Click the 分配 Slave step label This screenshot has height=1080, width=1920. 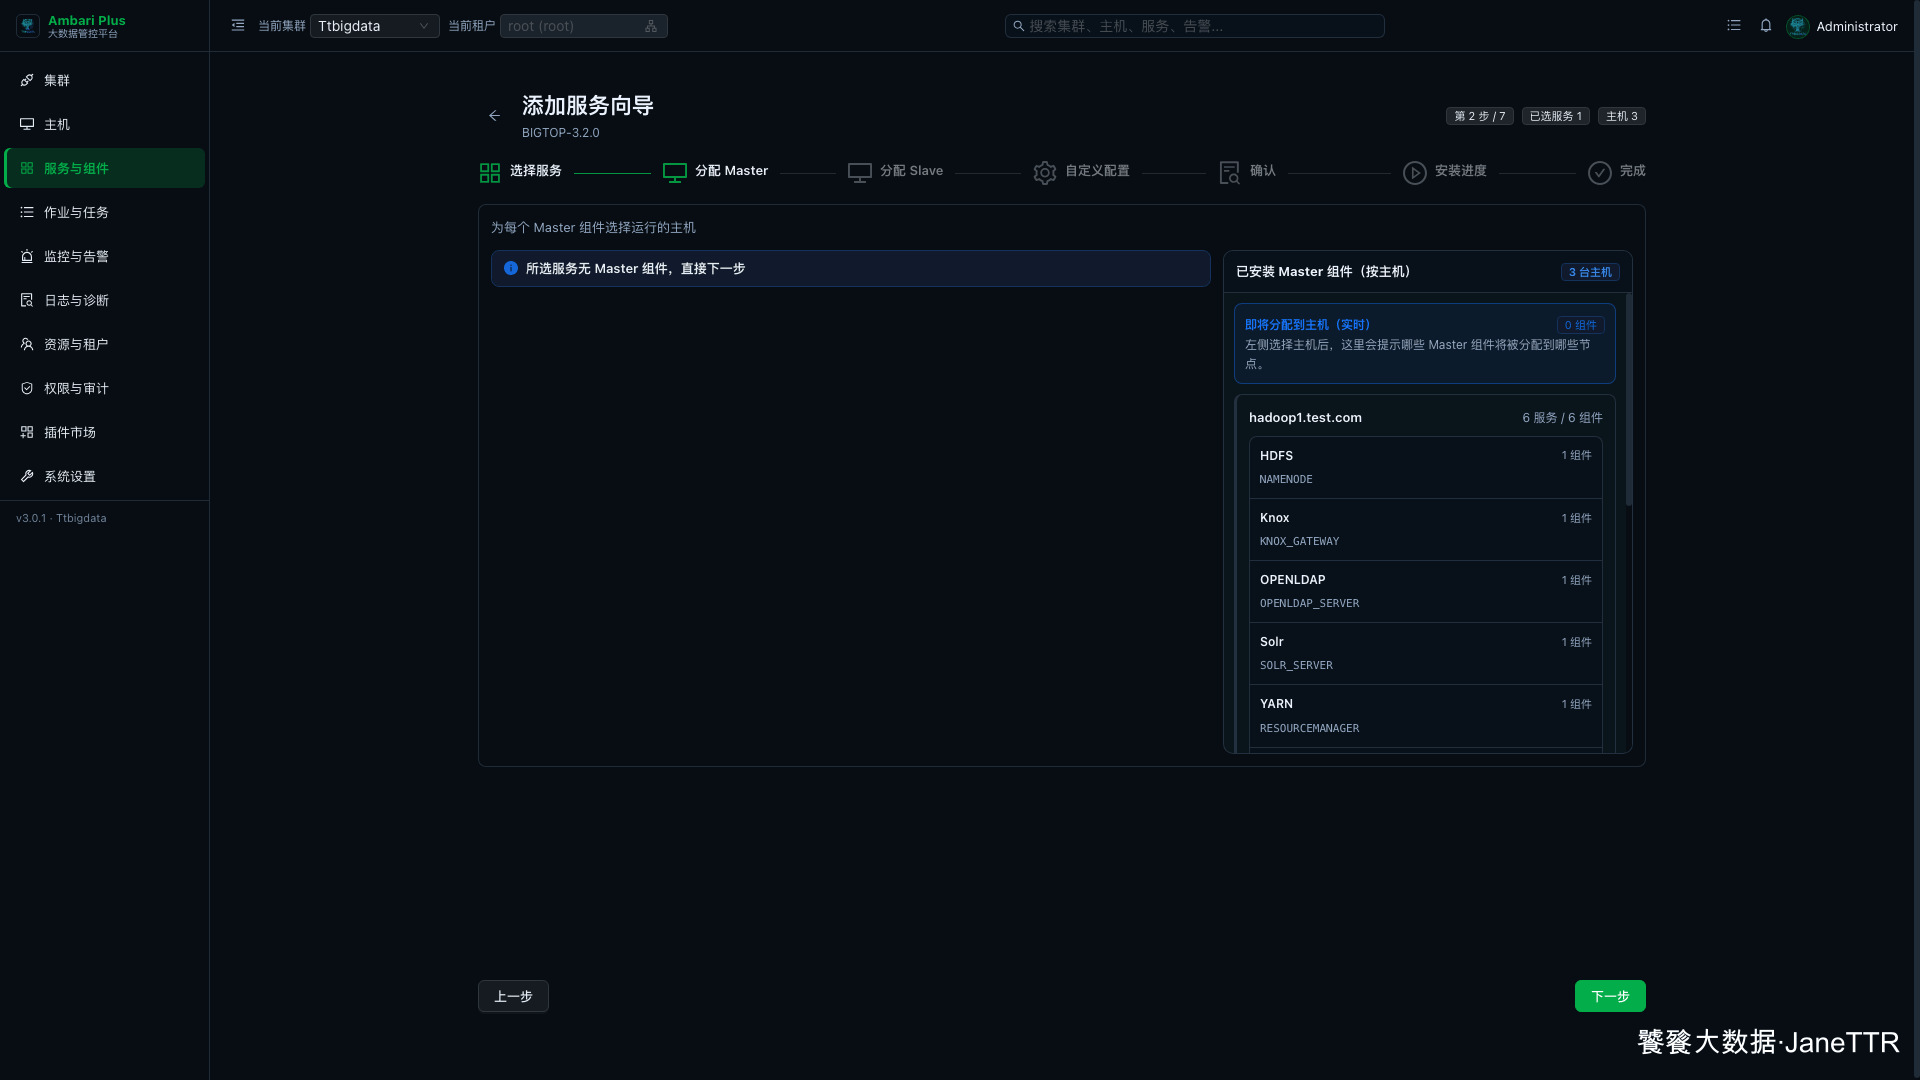911,171
